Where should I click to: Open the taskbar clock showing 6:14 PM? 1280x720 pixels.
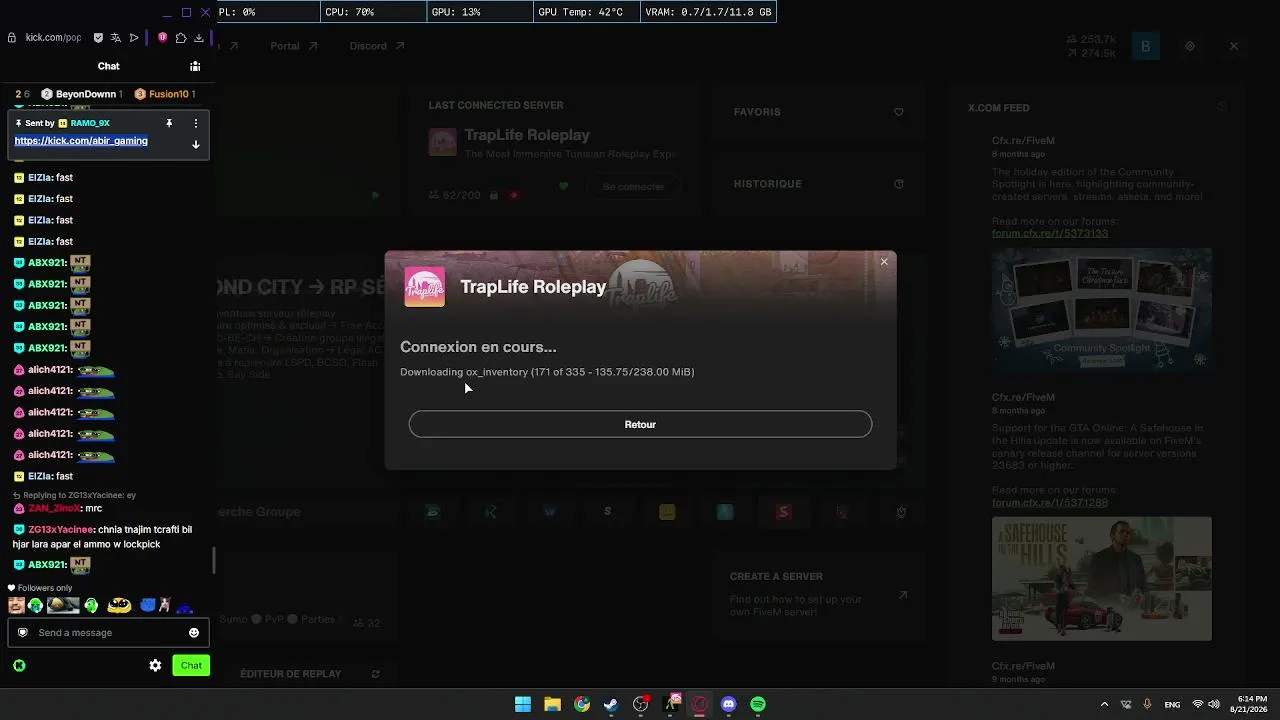click(1249, 704)
